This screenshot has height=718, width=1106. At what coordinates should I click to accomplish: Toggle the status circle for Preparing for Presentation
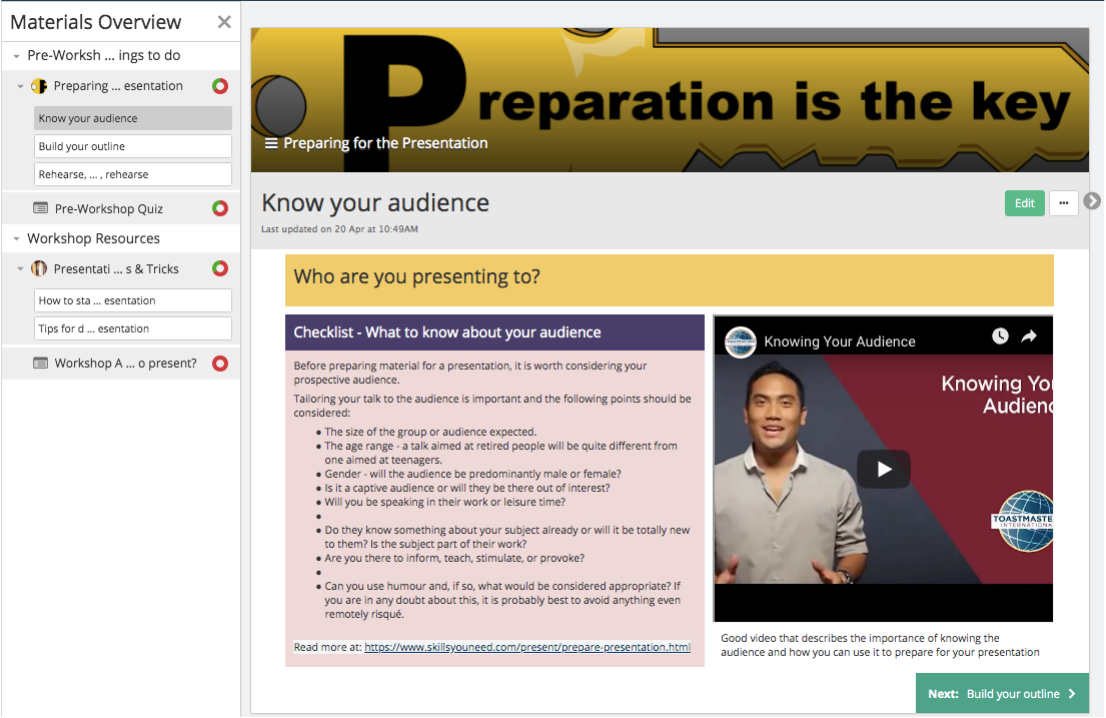click(x=220, y=86)
